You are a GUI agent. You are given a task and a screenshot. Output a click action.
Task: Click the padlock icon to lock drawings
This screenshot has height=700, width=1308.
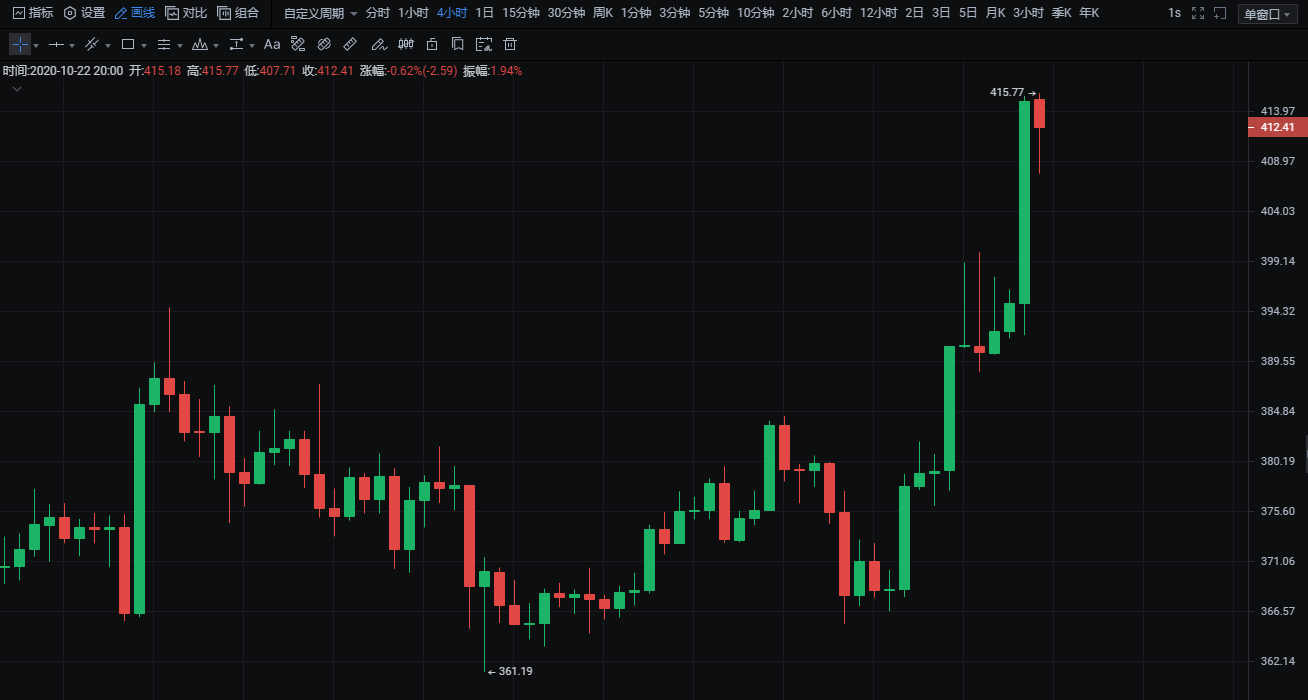tap(432, 45)
